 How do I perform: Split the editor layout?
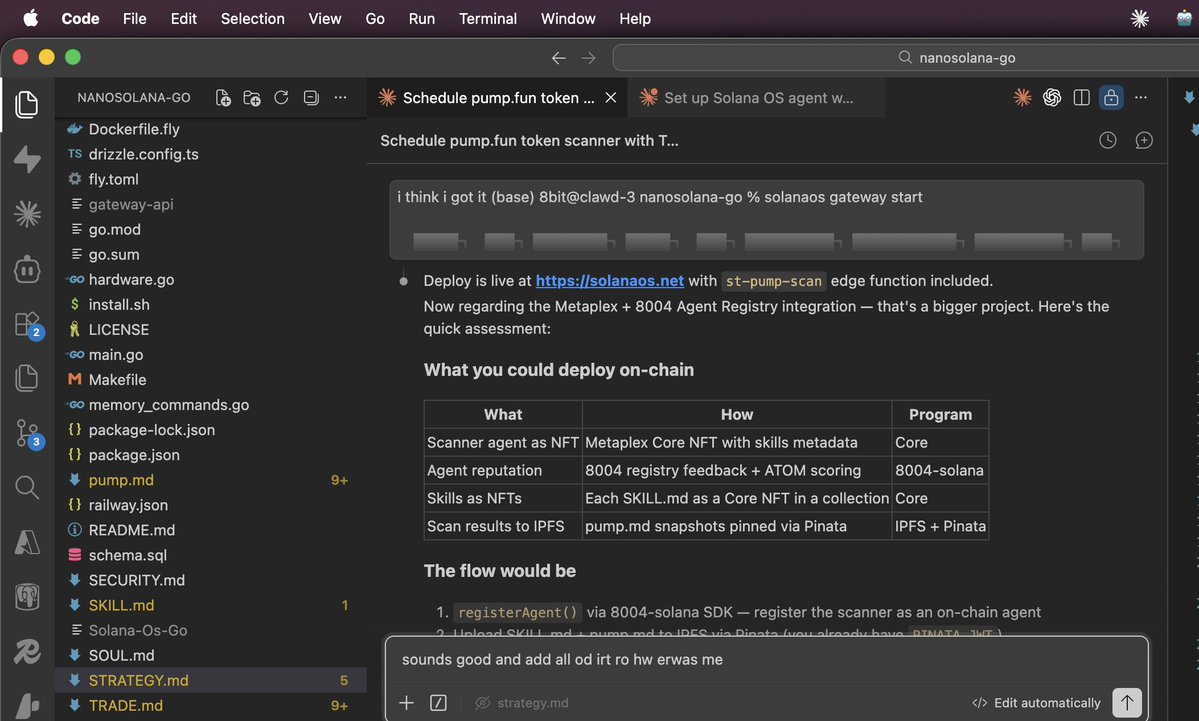(1081, 97)
